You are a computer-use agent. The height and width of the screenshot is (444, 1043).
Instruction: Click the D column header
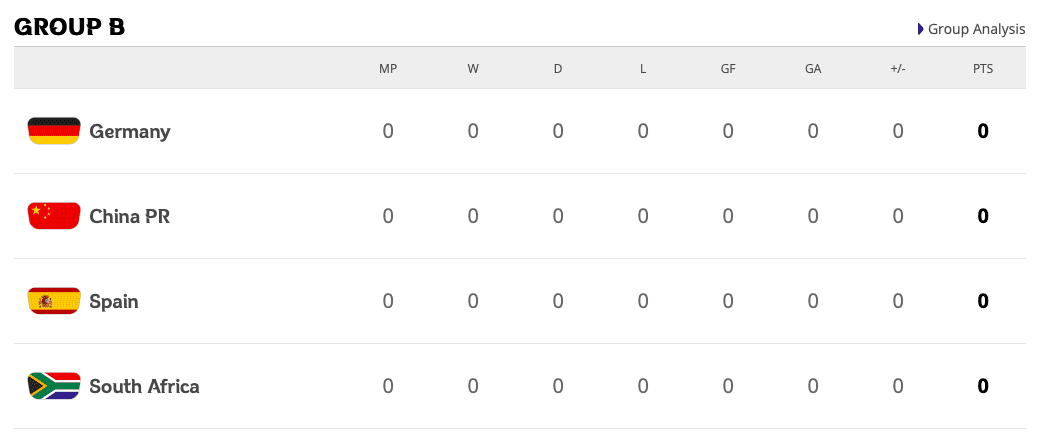click(558, 69)
